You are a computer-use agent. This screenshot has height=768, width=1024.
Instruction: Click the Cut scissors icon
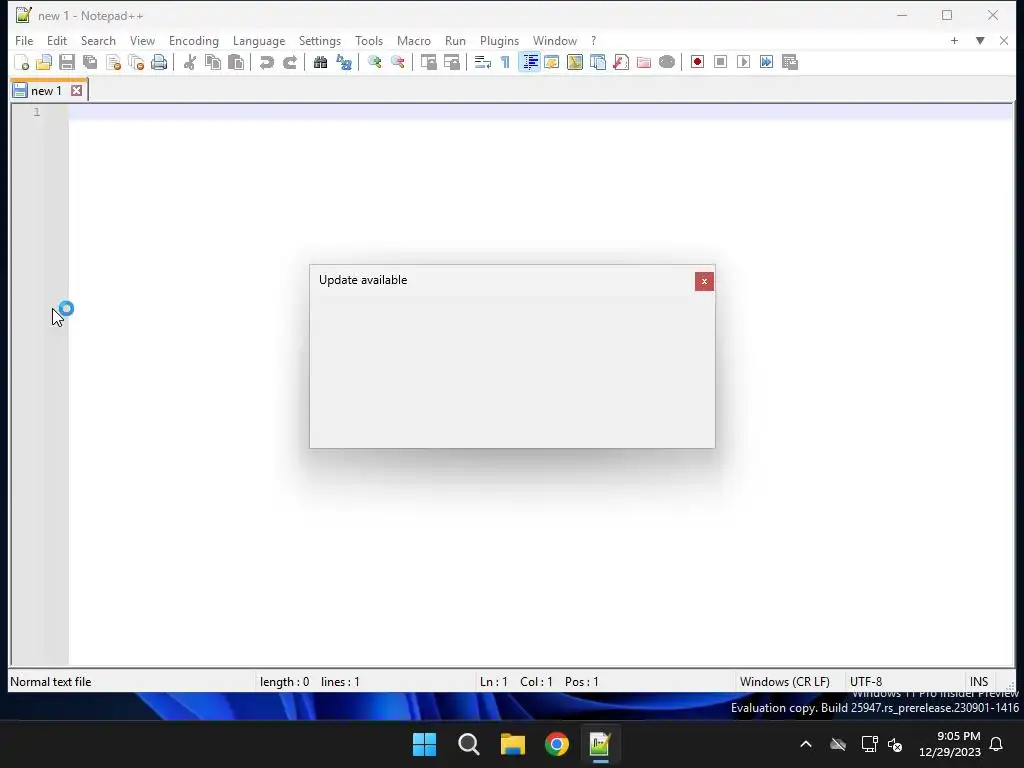[189, 62]
